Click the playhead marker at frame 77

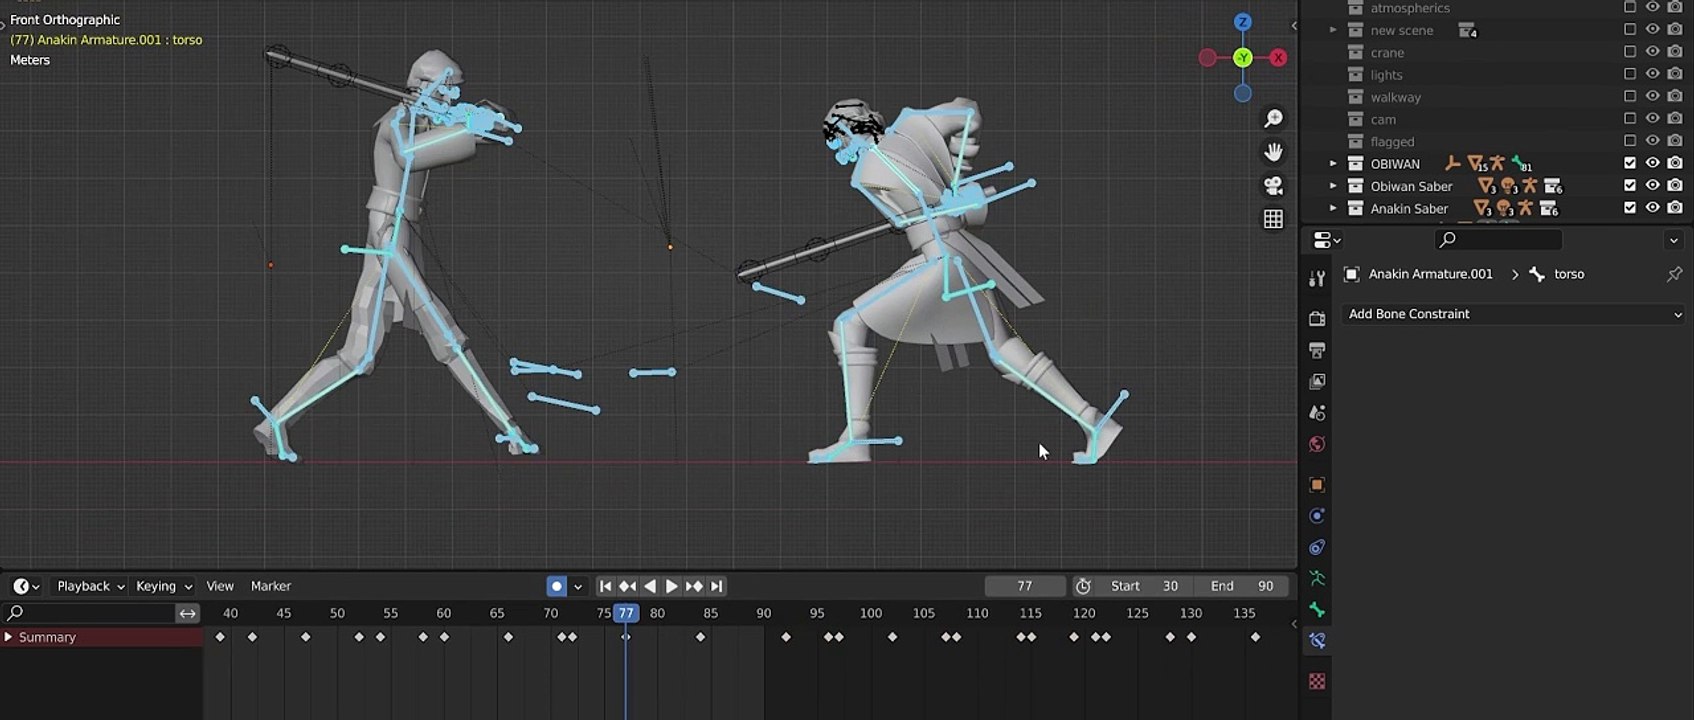(626, 613)
